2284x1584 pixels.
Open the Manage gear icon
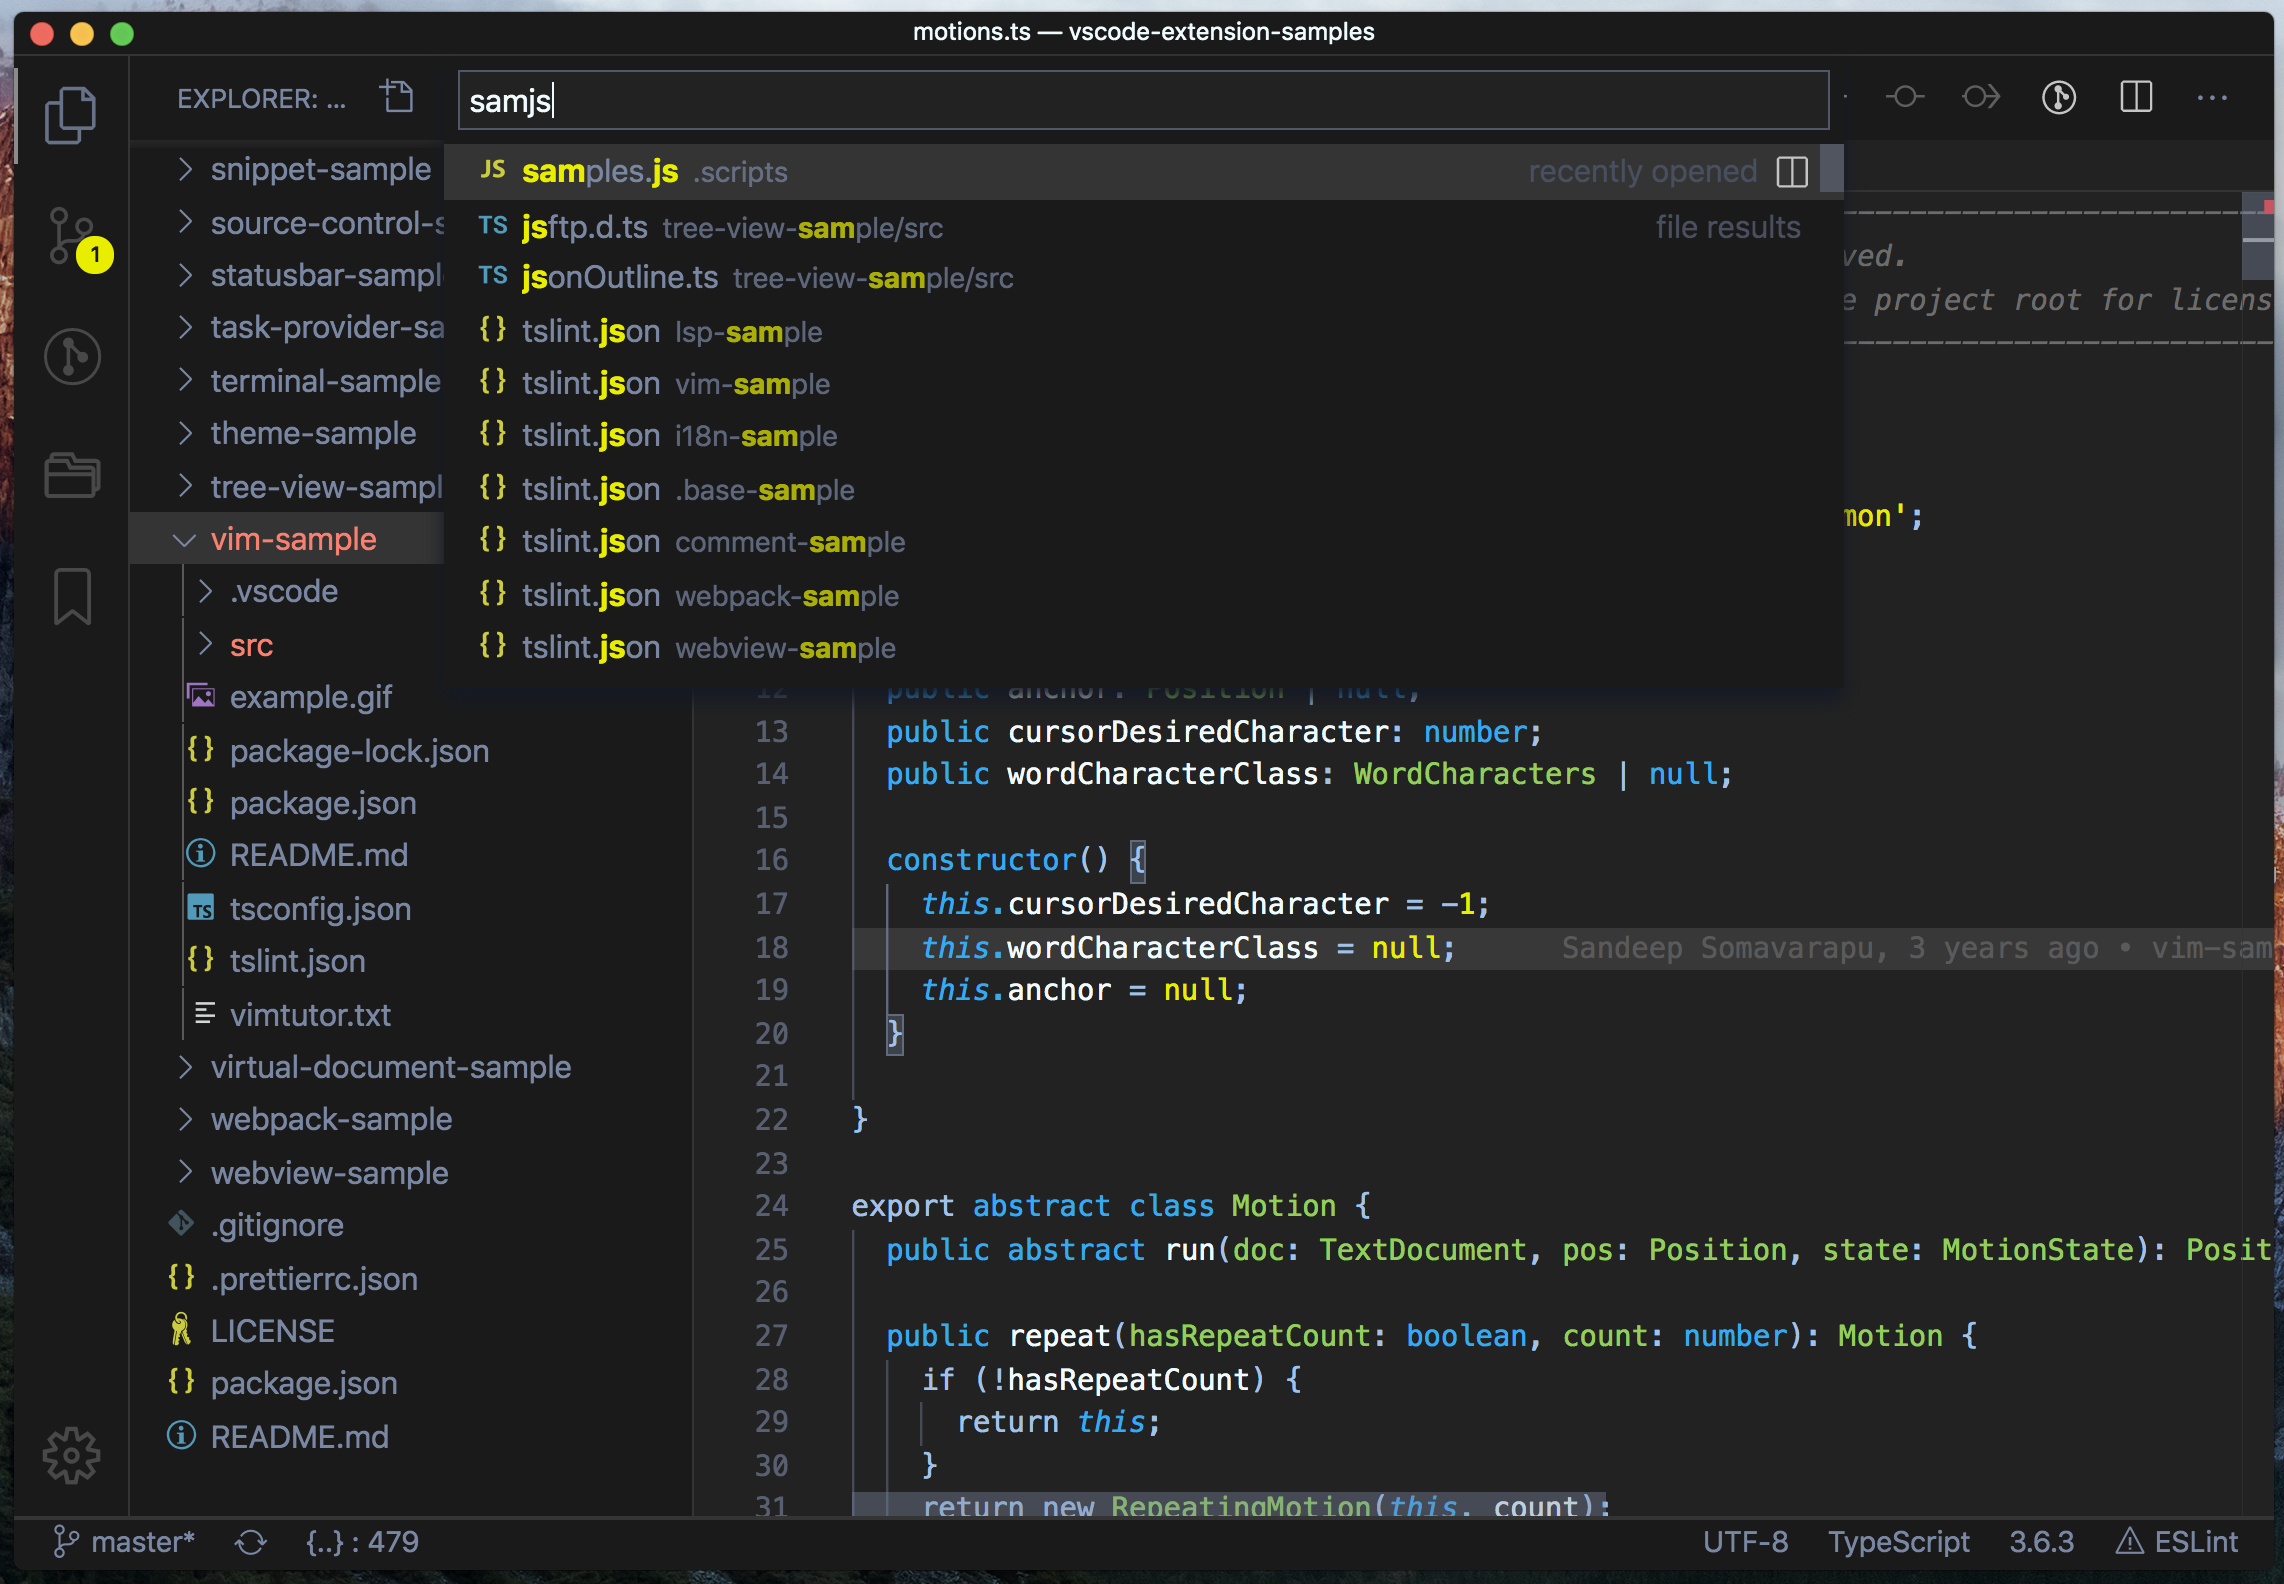click(x=72, y=1455)
